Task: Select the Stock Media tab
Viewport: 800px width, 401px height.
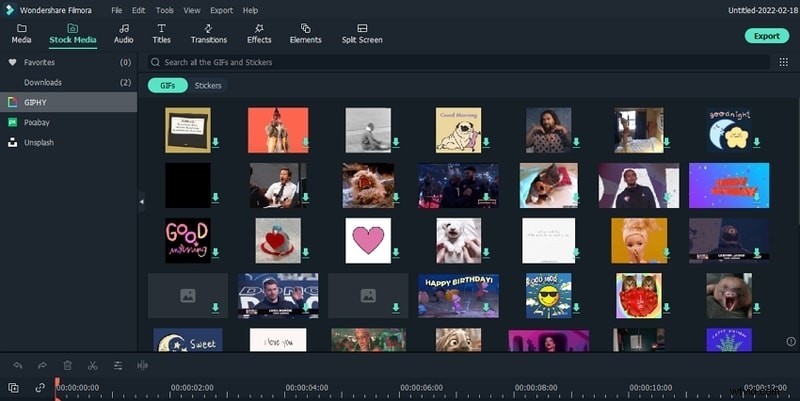Action: point(73,34)
